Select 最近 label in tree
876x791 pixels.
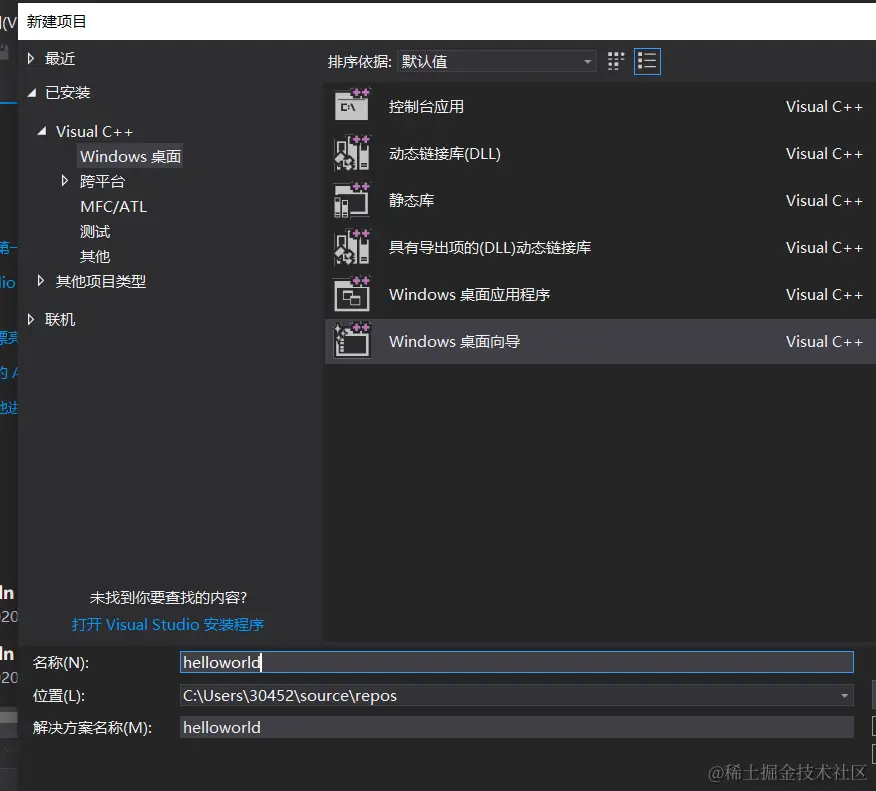point(60,59)
